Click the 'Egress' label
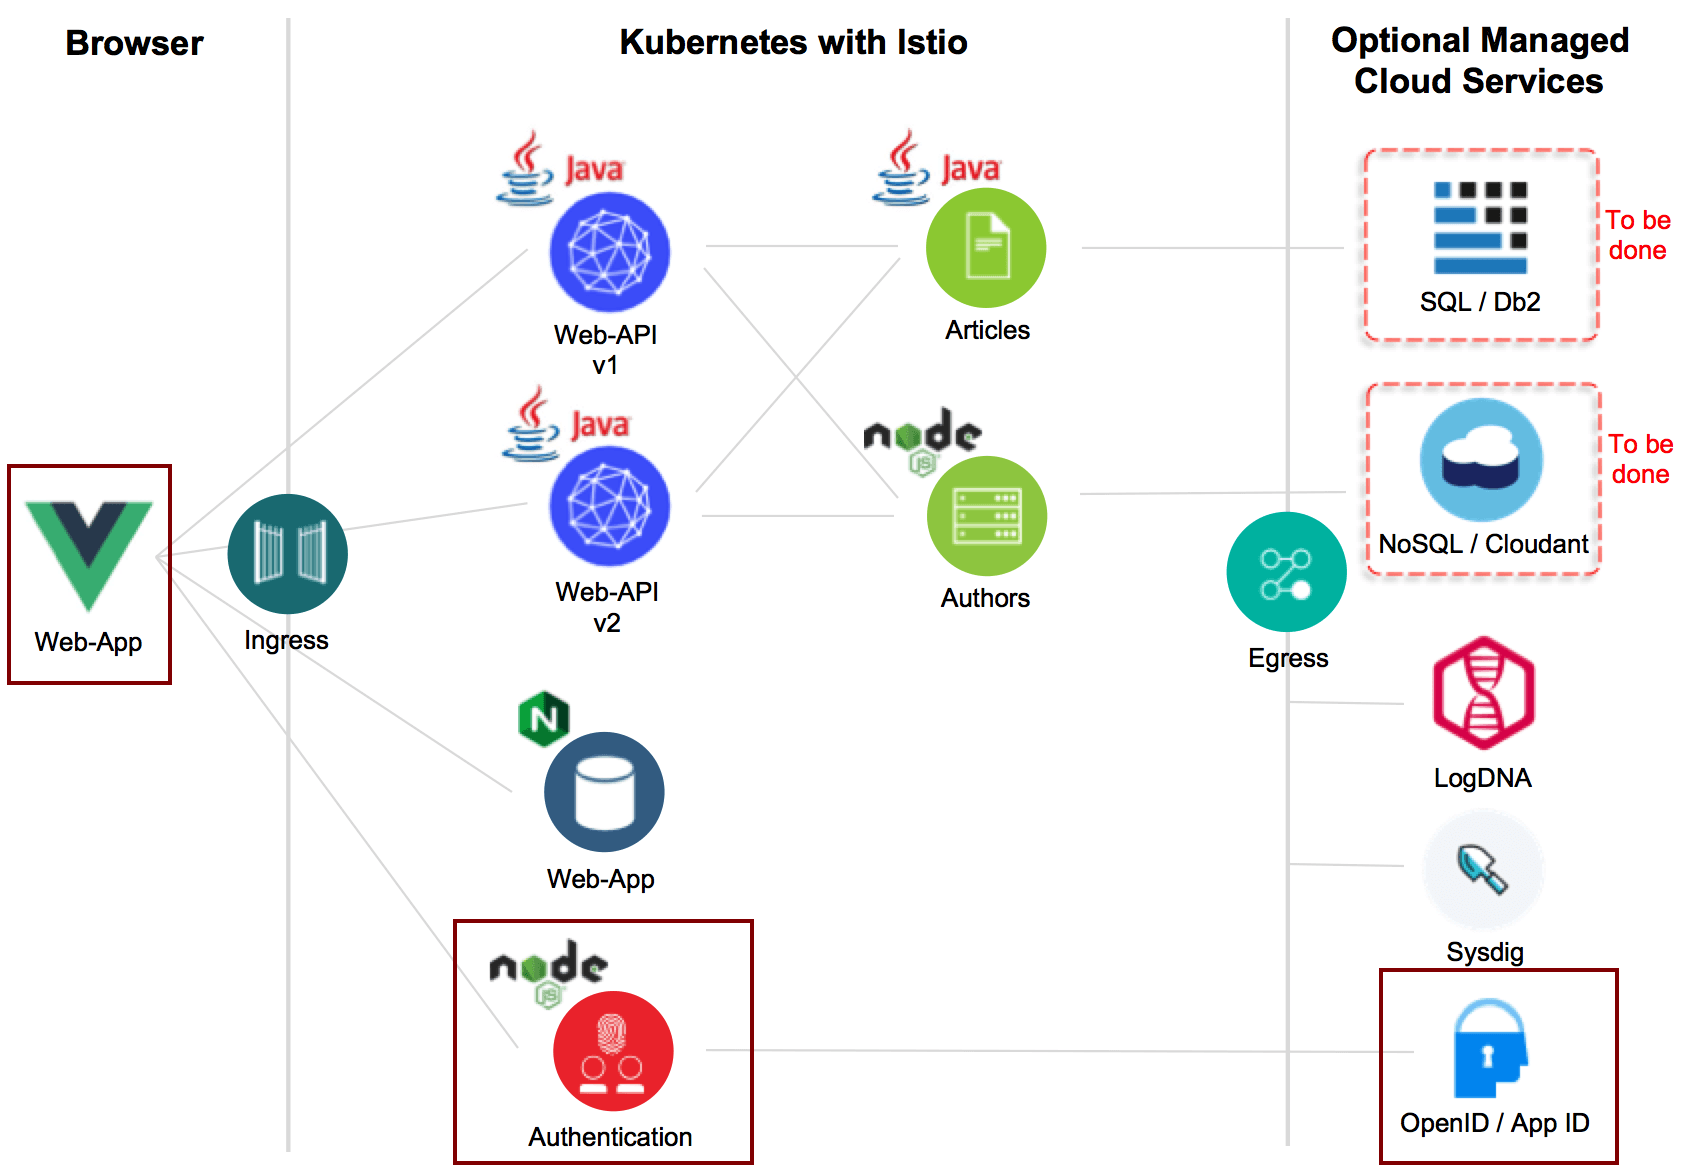The width and height of the screenshot is (1682, 1170). click(x=1288, y=659)
